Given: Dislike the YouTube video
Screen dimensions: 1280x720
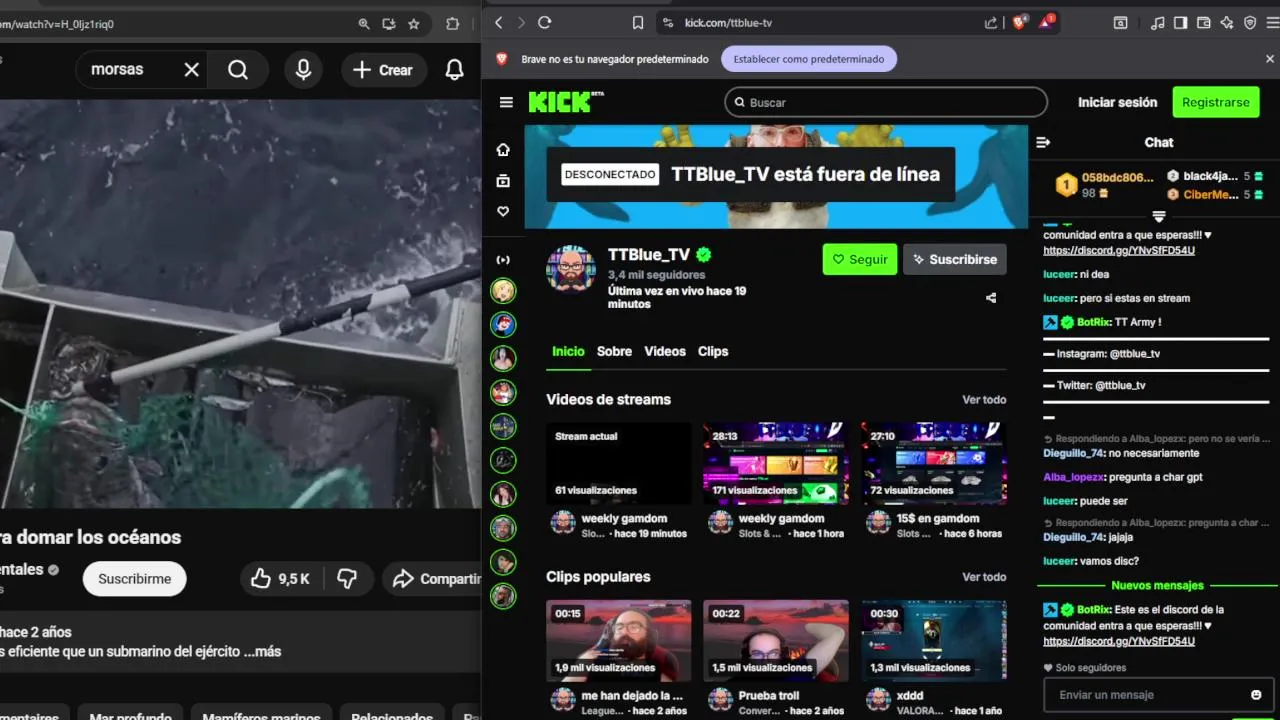Looking at the screenshot, I should 347,578.
